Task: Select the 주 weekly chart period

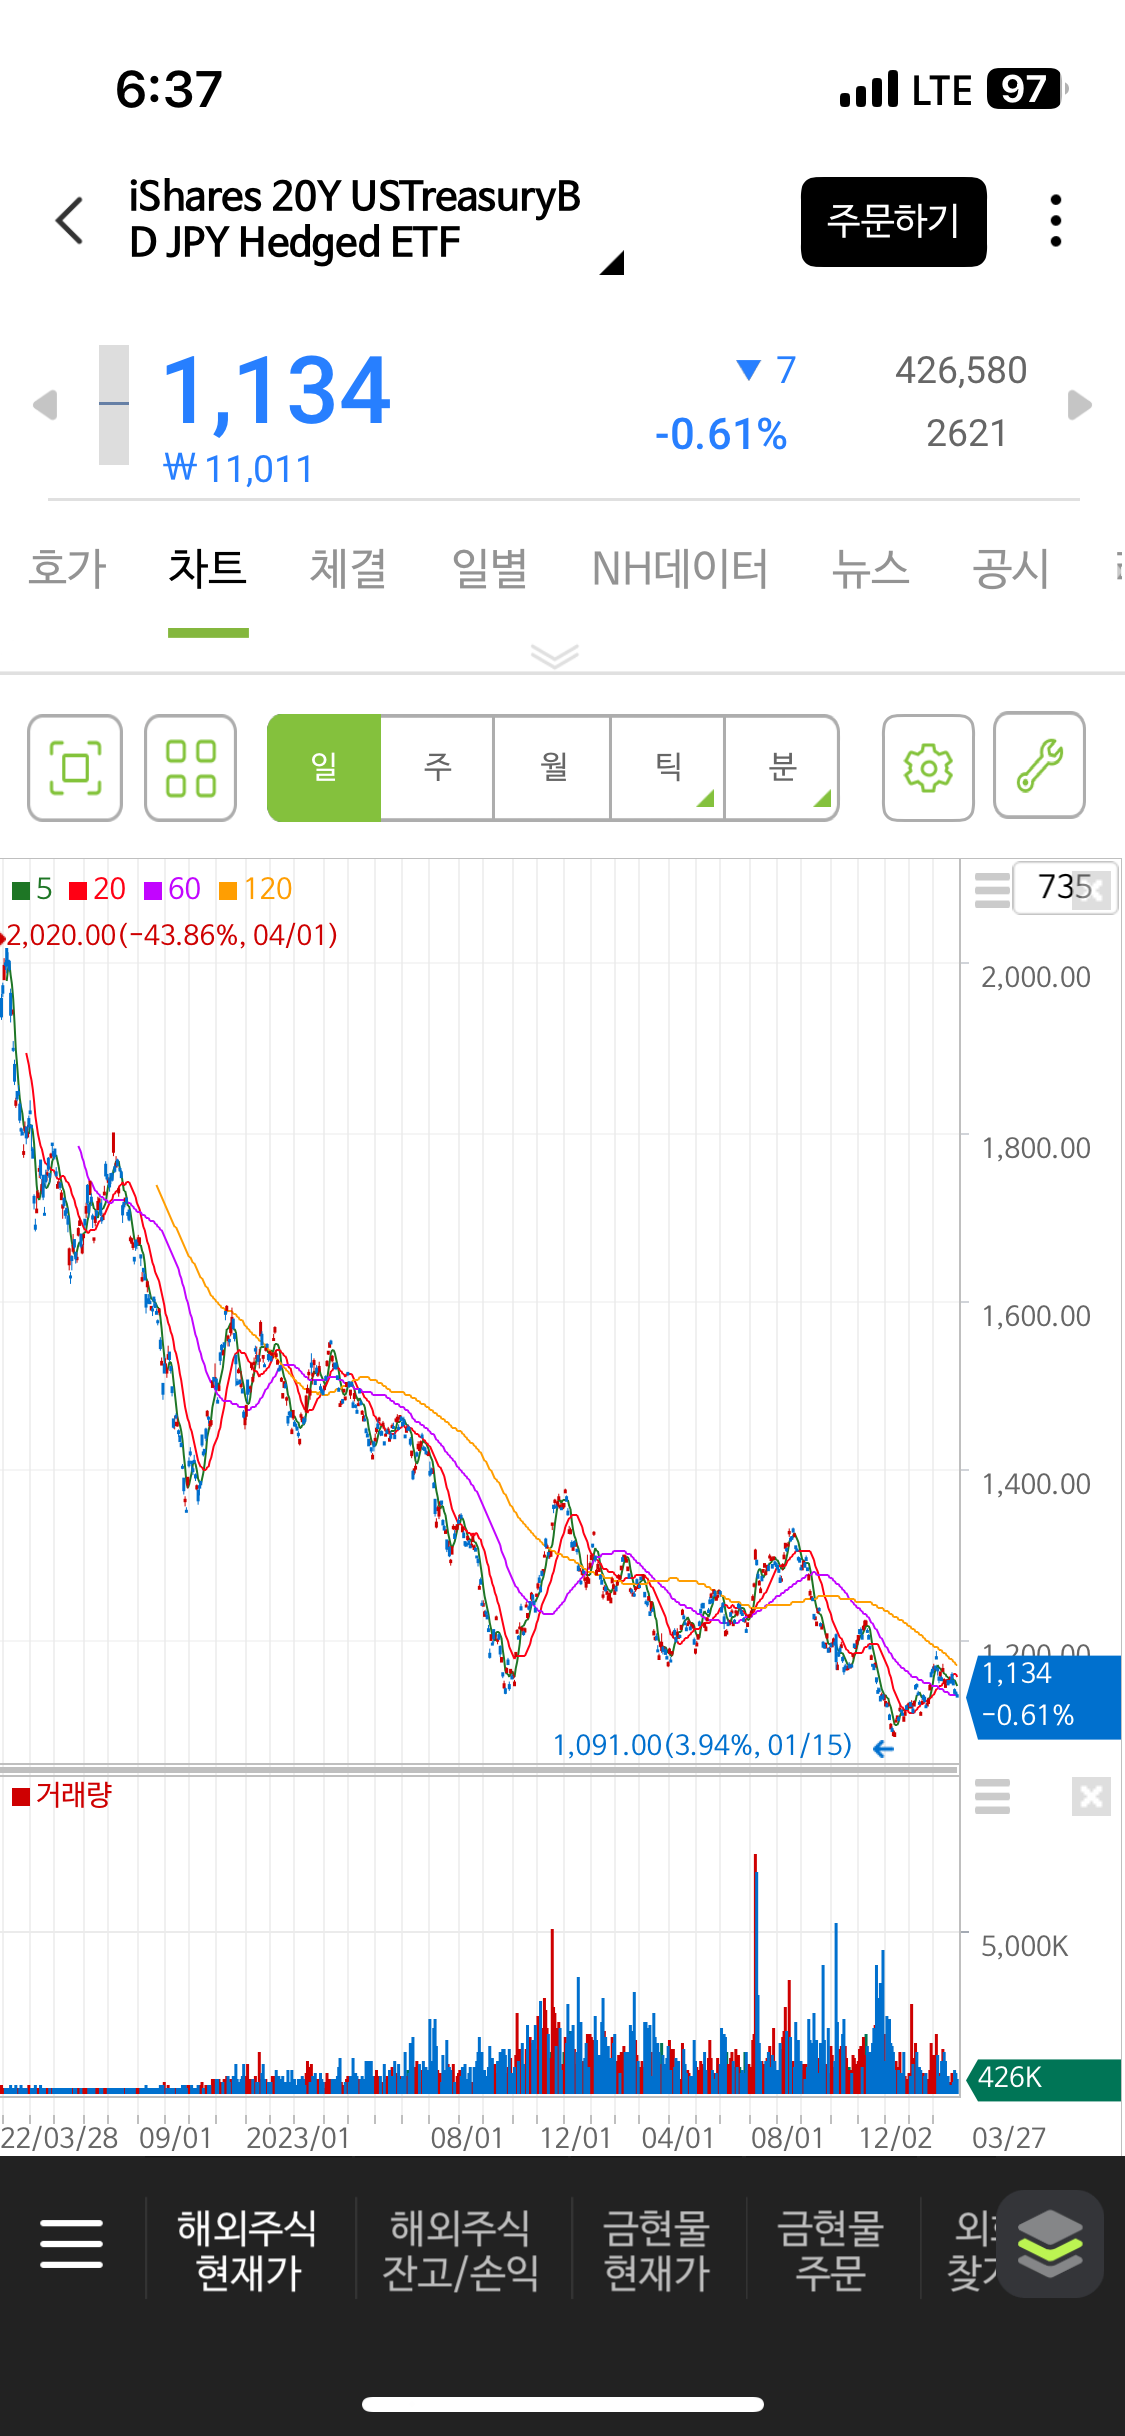Action: click(x=438, y=768)
